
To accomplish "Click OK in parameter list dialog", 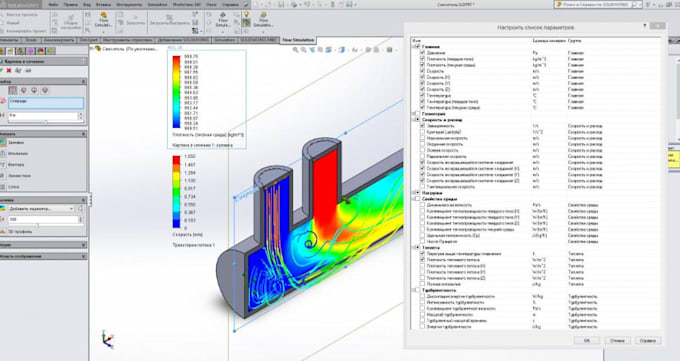I will coord(587,341).
